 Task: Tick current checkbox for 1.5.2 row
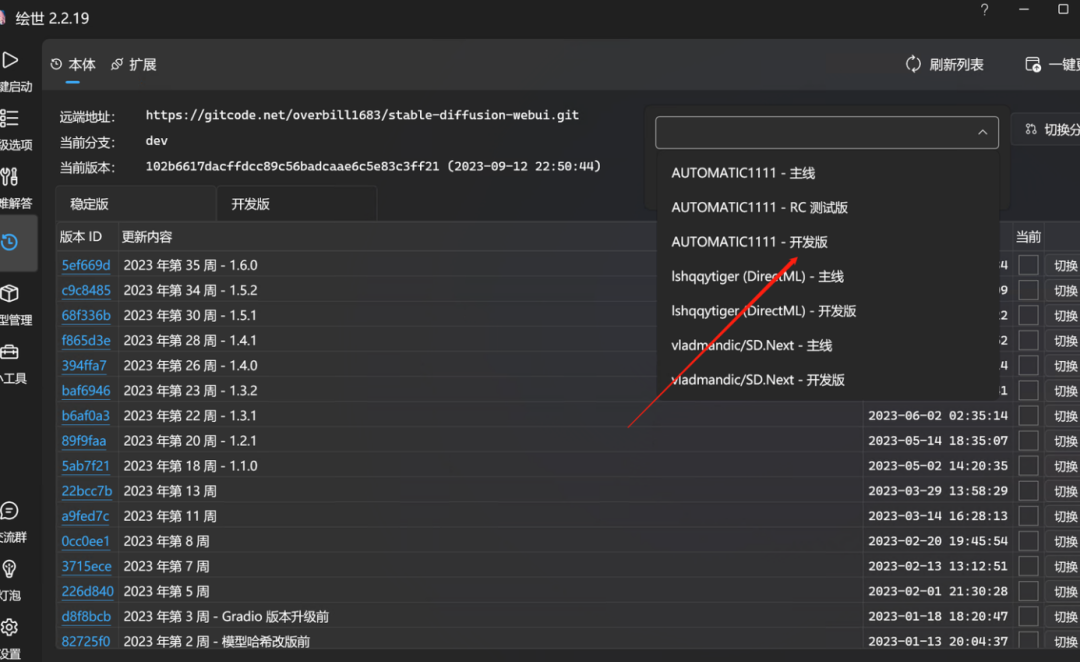click(1028, 290)
